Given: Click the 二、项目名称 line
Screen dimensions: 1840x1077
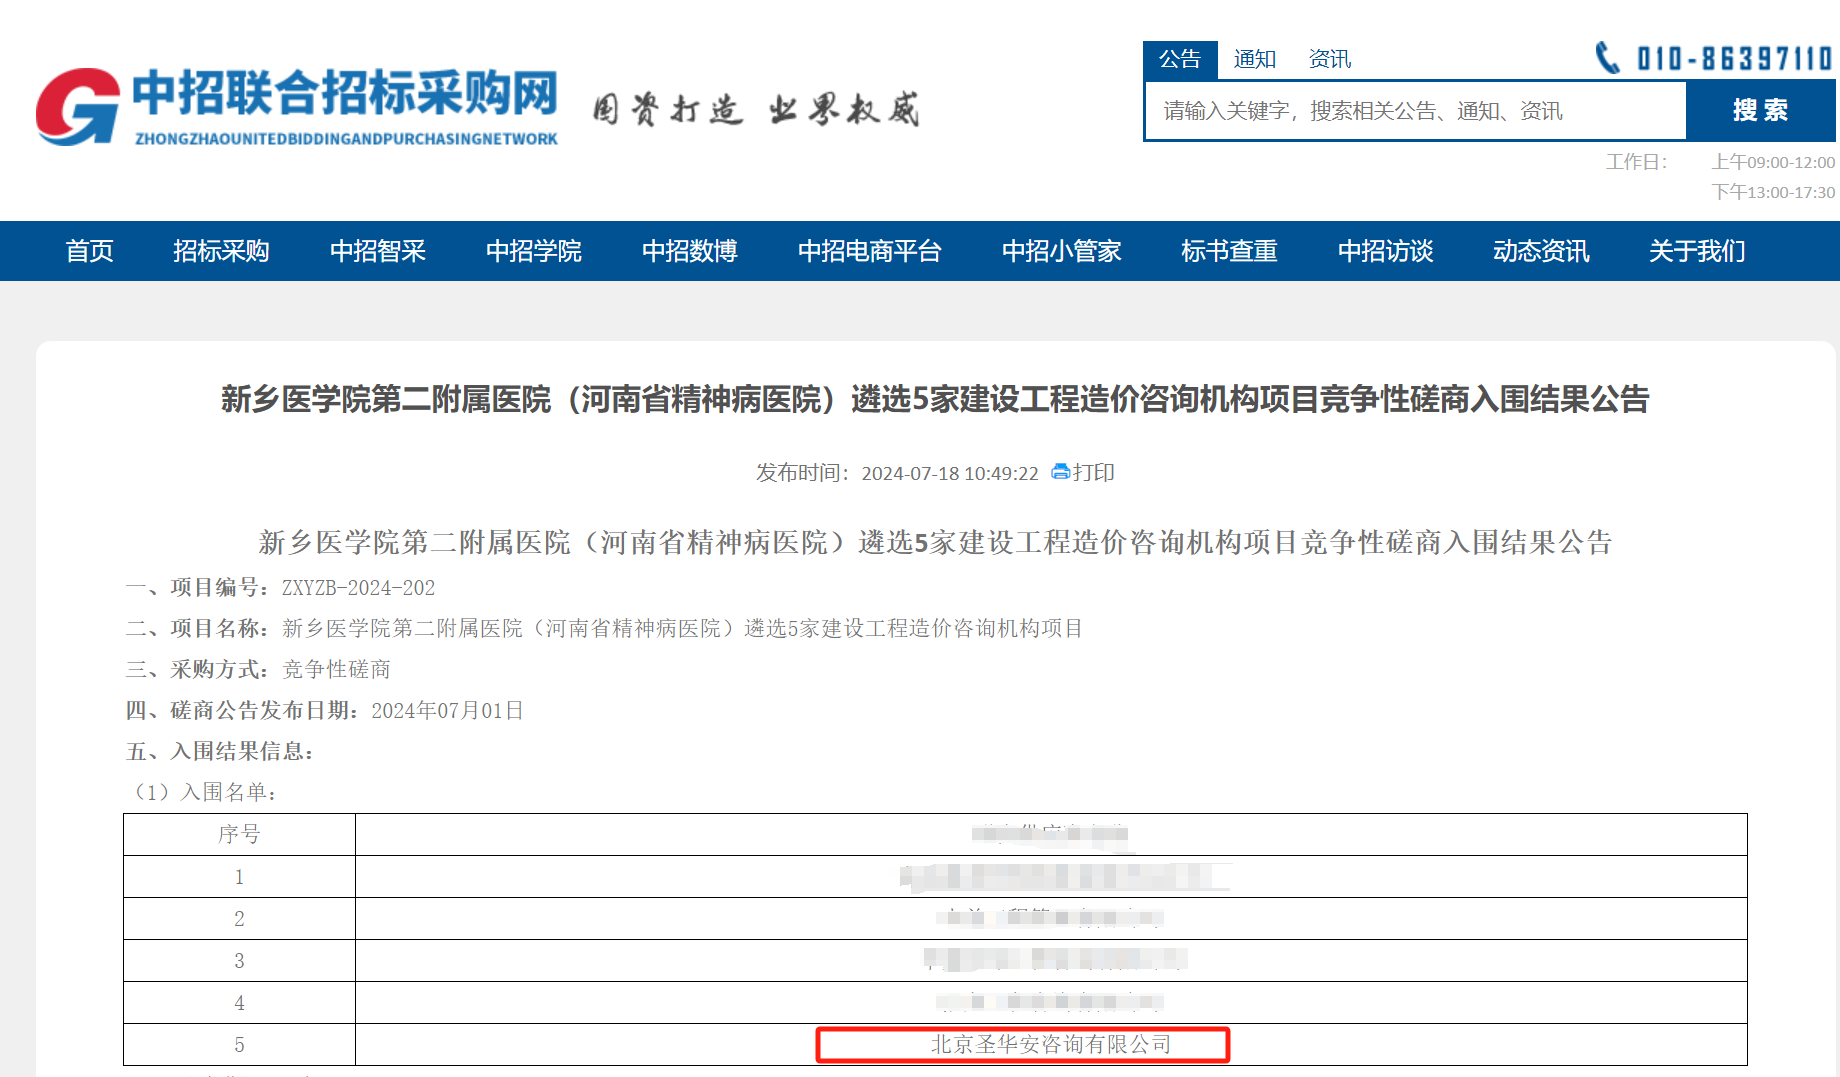Looking at the screenshot, I should click(x=604, y=628).
